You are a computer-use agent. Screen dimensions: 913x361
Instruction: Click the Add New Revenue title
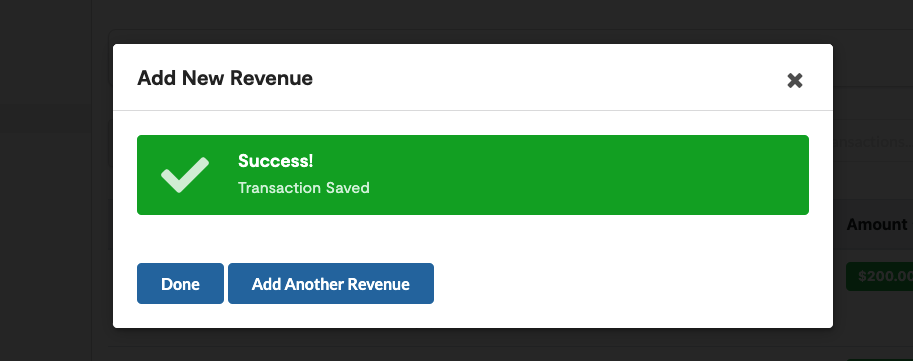pyautogui.click(x=225, y=78)
